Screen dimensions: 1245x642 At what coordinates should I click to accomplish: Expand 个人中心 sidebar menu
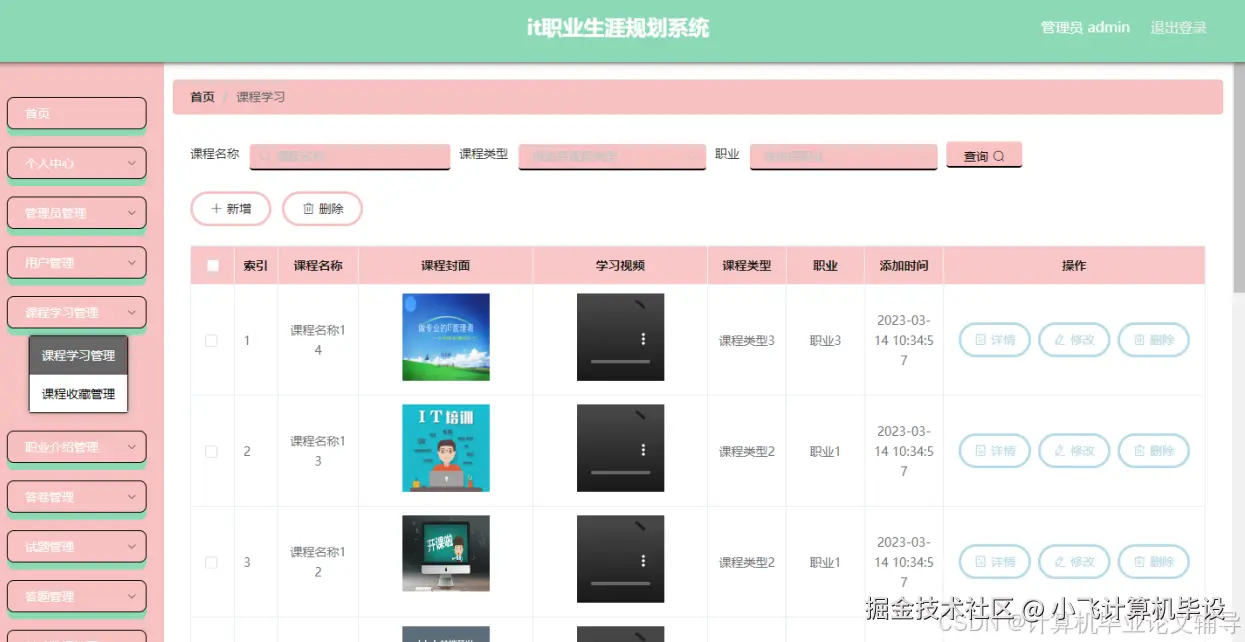tap(77, 163)
